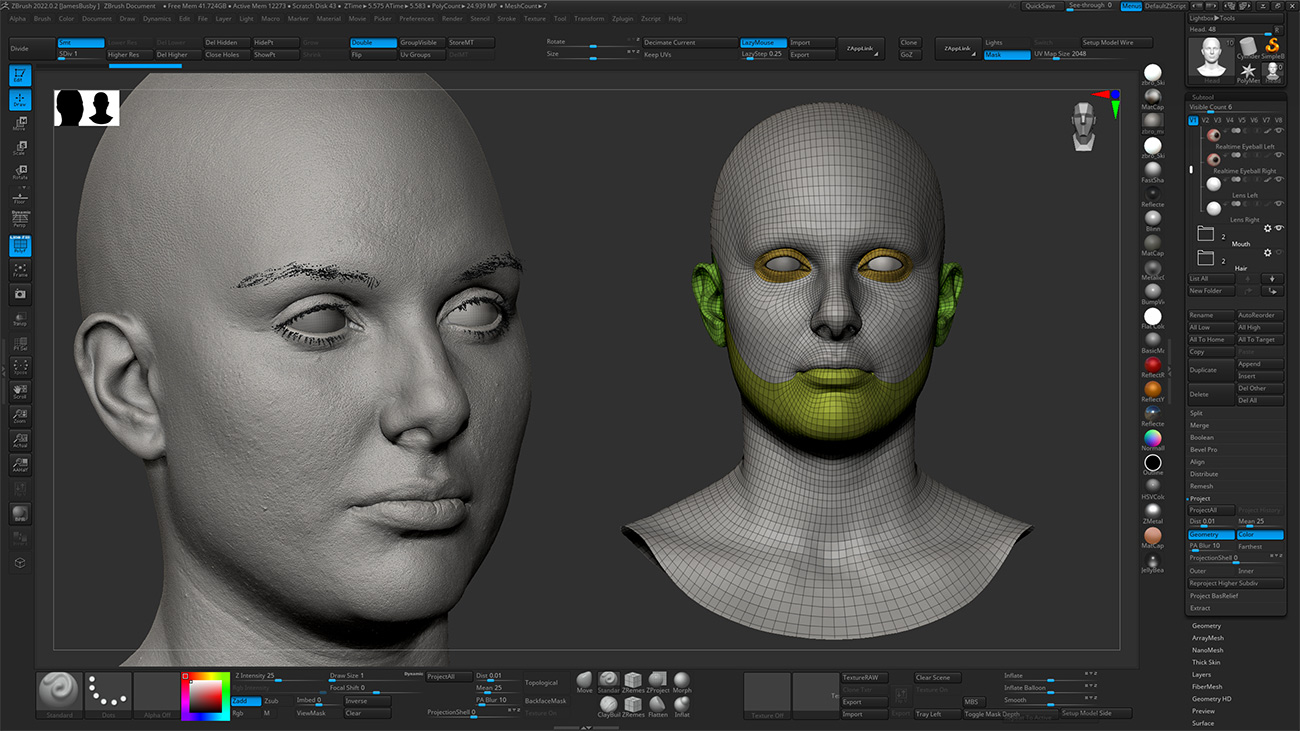The width and height of the screenshot is (1300, 731).
Task: Click the MatCap material sphere icon
Action: 1152,97
